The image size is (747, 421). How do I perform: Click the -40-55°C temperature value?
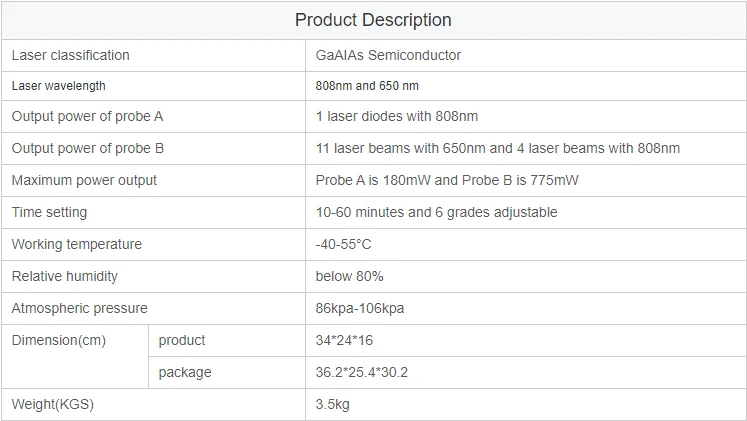click(x=343, y=244)
